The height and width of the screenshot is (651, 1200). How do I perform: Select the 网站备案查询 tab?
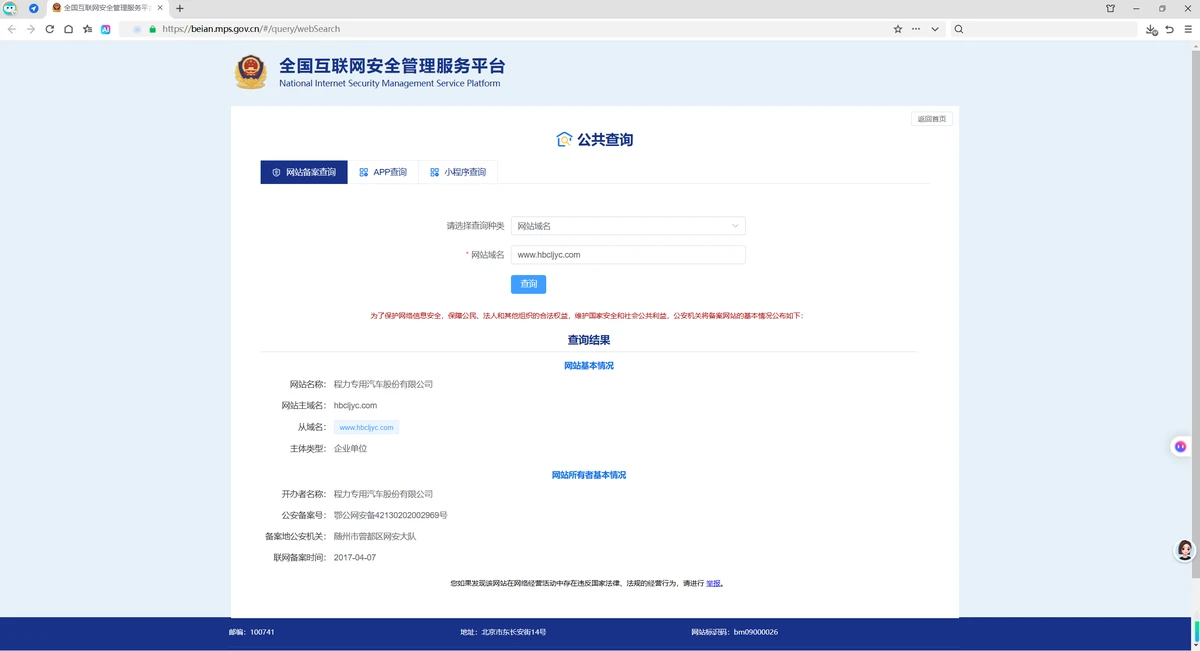pos(304,172)
